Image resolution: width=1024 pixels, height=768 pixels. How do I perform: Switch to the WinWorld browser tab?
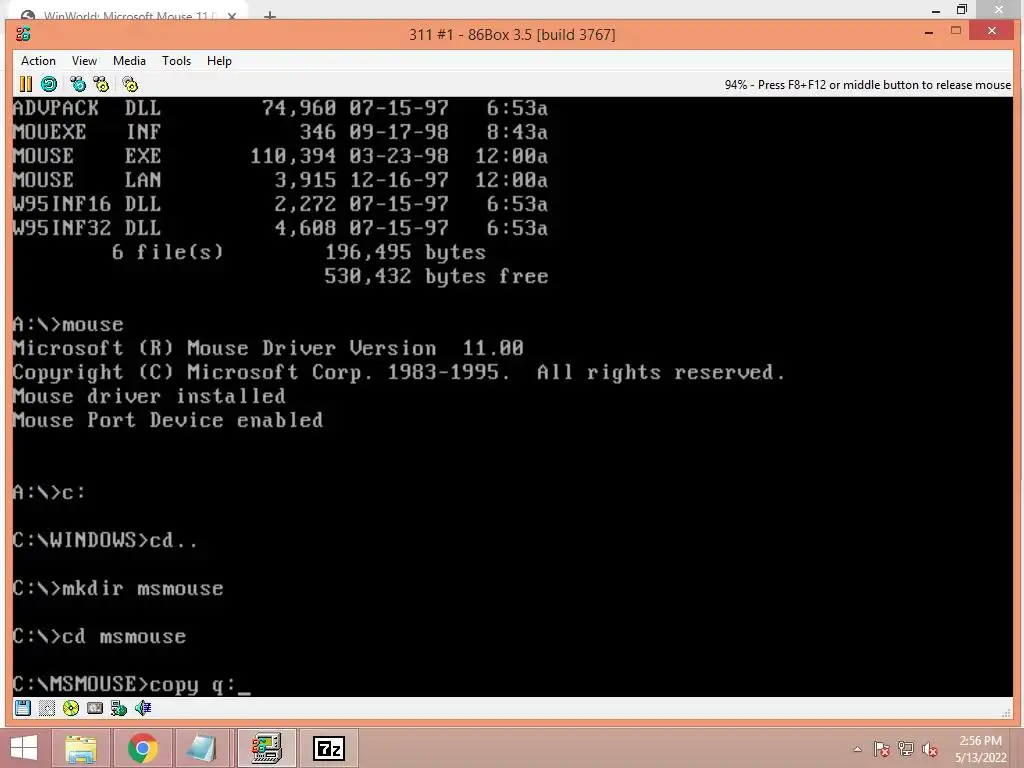[123, 15]
